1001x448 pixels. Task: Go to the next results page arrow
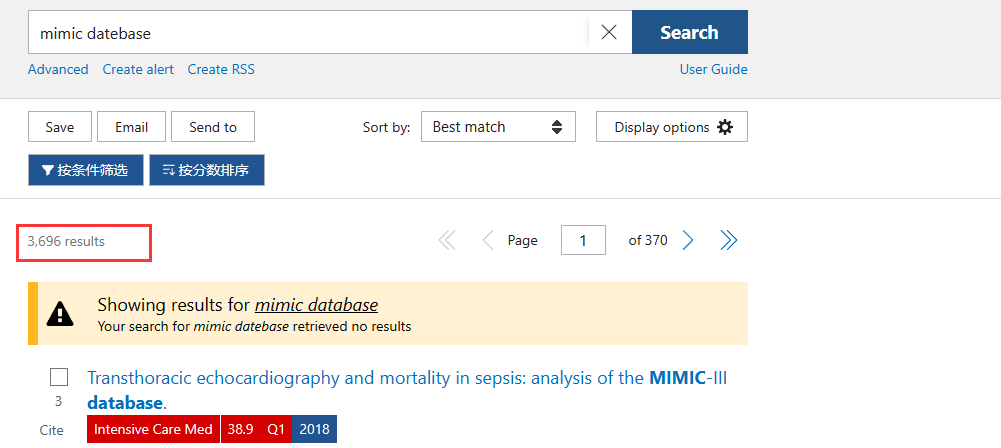pos(688,240)
